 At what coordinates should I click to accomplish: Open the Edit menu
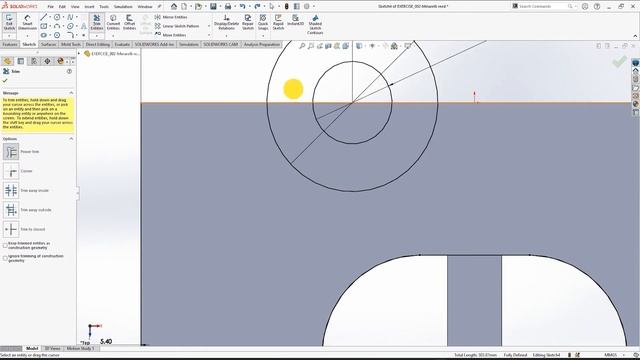click(x=62, y=7)
